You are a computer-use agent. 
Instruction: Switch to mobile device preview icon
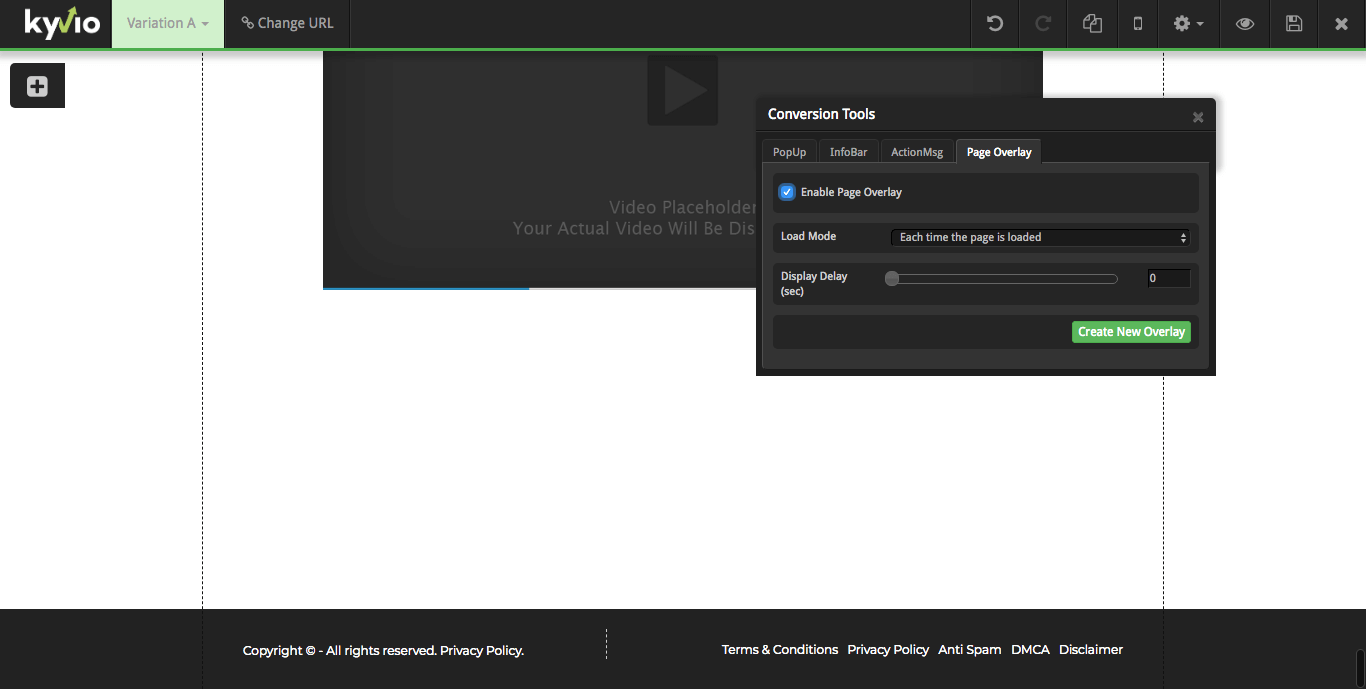(x=1138, y=23)
